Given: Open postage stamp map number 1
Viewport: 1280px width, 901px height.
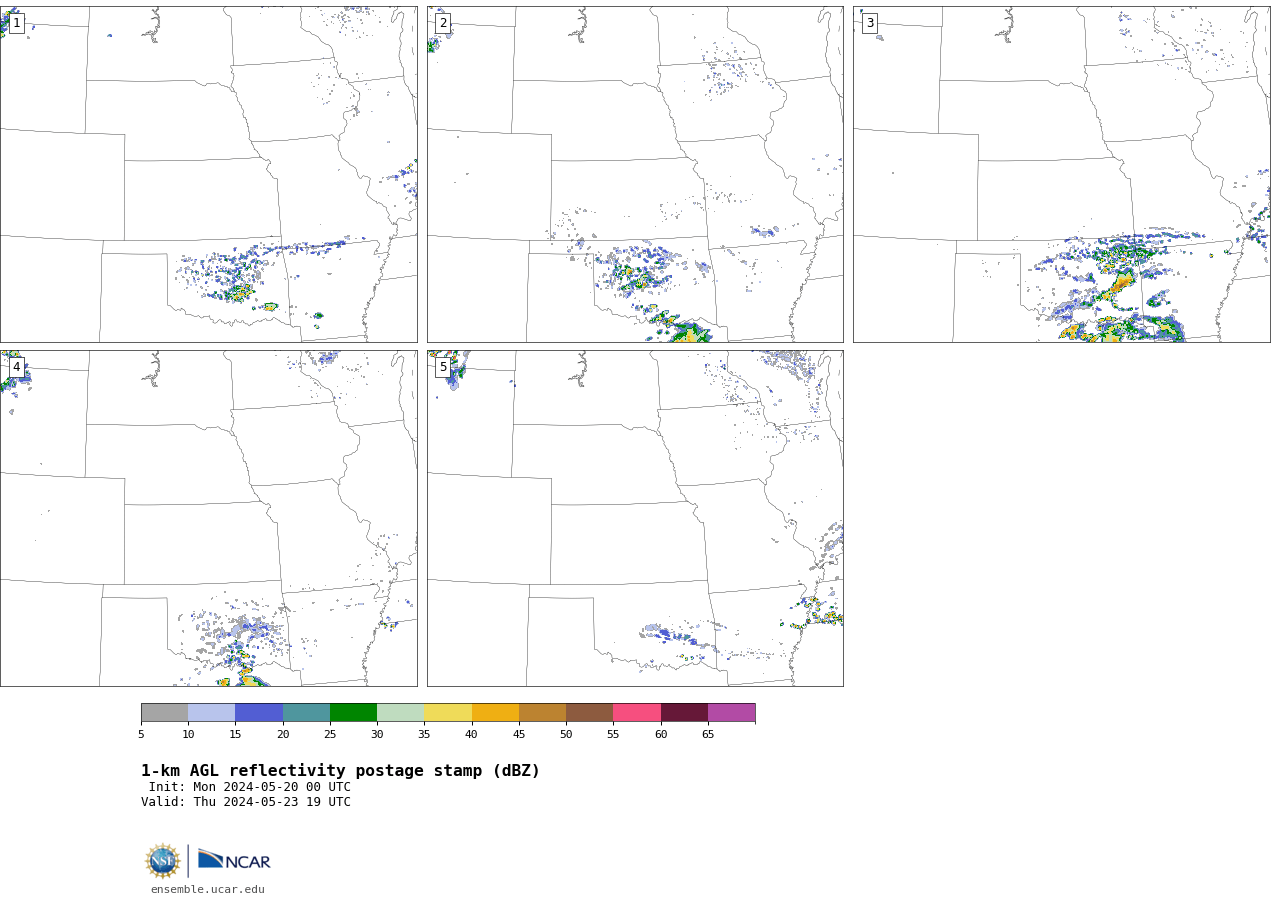Looking at the screenshot, I should (209, 174).
